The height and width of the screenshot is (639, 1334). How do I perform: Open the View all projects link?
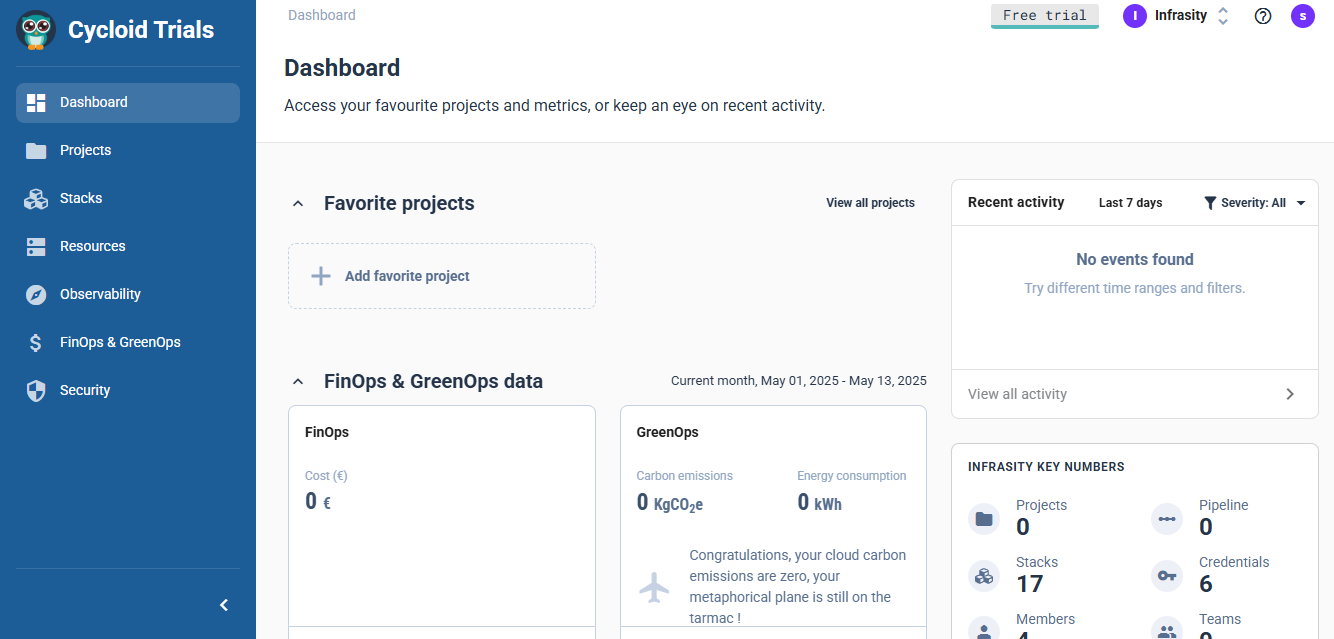point(870,202)
